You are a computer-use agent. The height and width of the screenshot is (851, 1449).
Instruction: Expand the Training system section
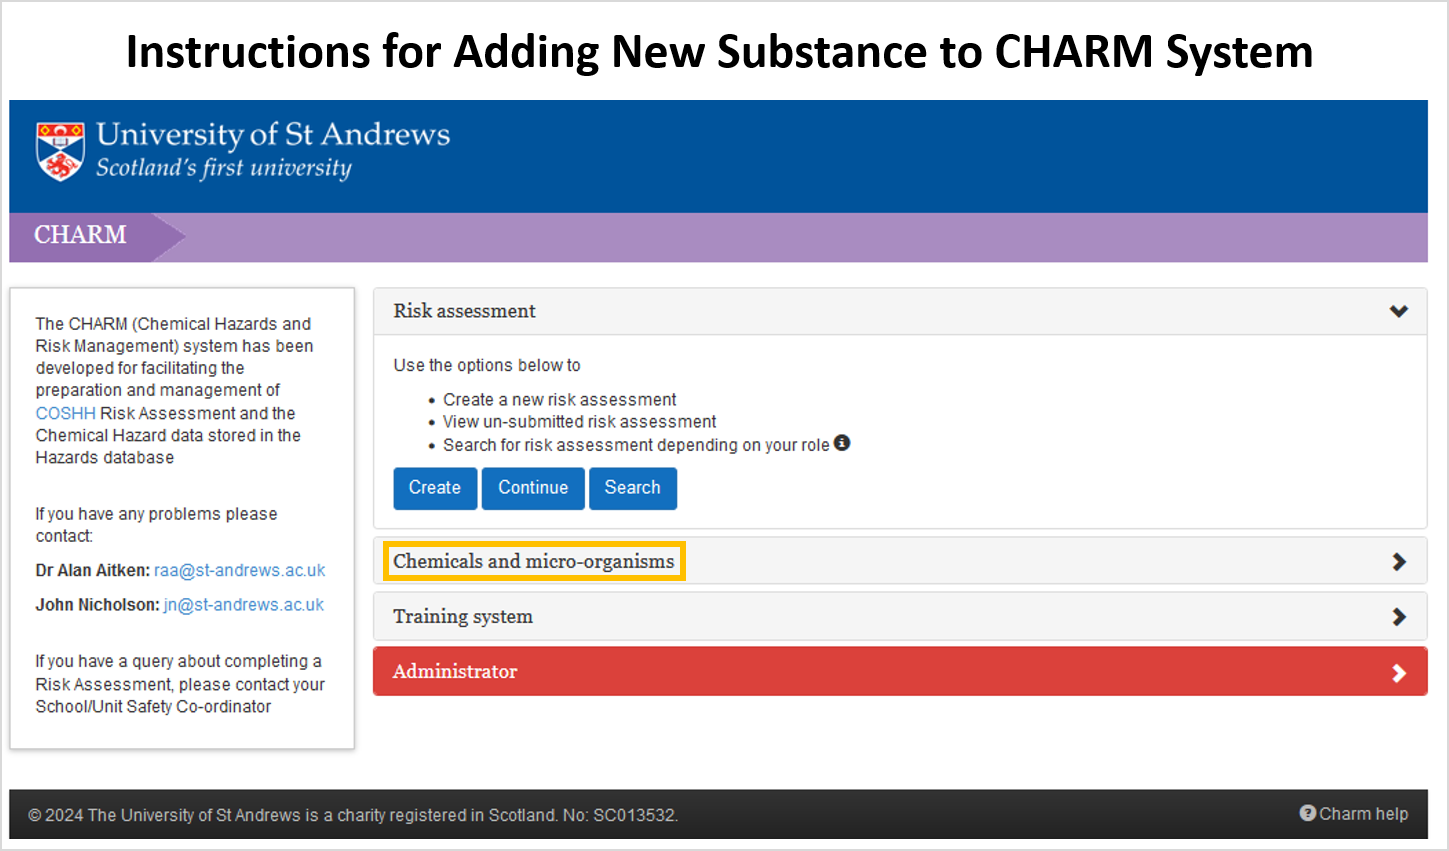coord(1398,616)
